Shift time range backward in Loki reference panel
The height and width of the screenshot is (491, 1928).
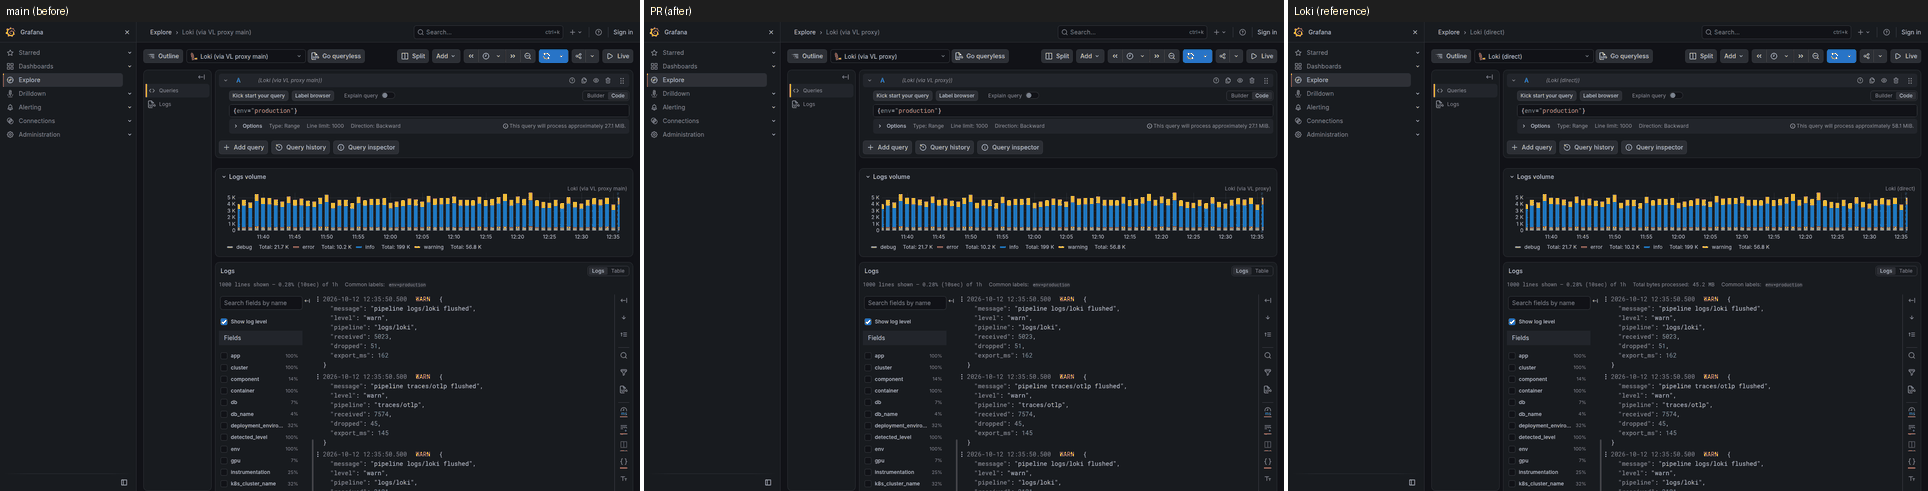tap(1759, 56)
